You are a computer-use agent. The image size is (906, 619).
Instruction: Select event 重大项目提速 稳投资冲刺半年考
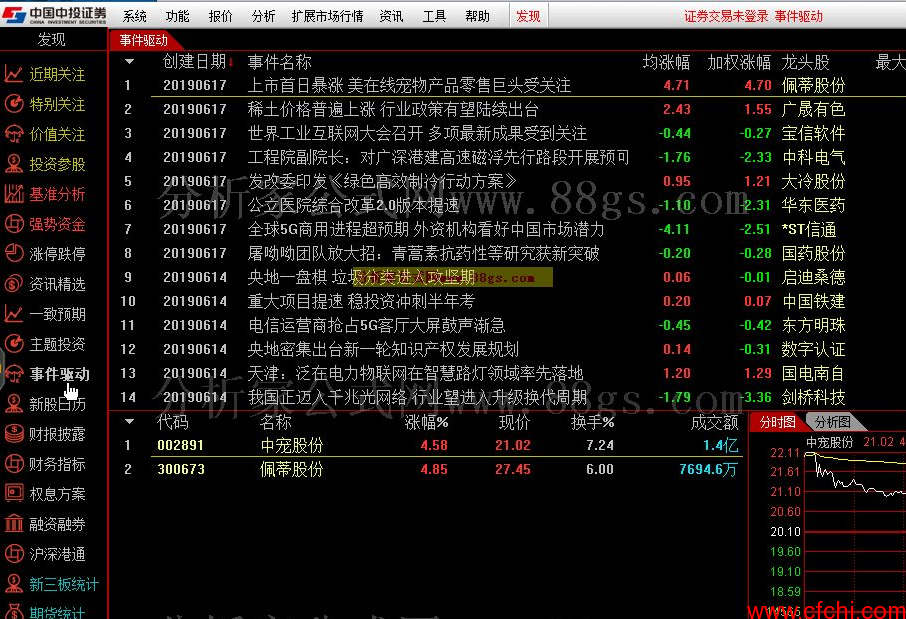(x=361, y=301)
